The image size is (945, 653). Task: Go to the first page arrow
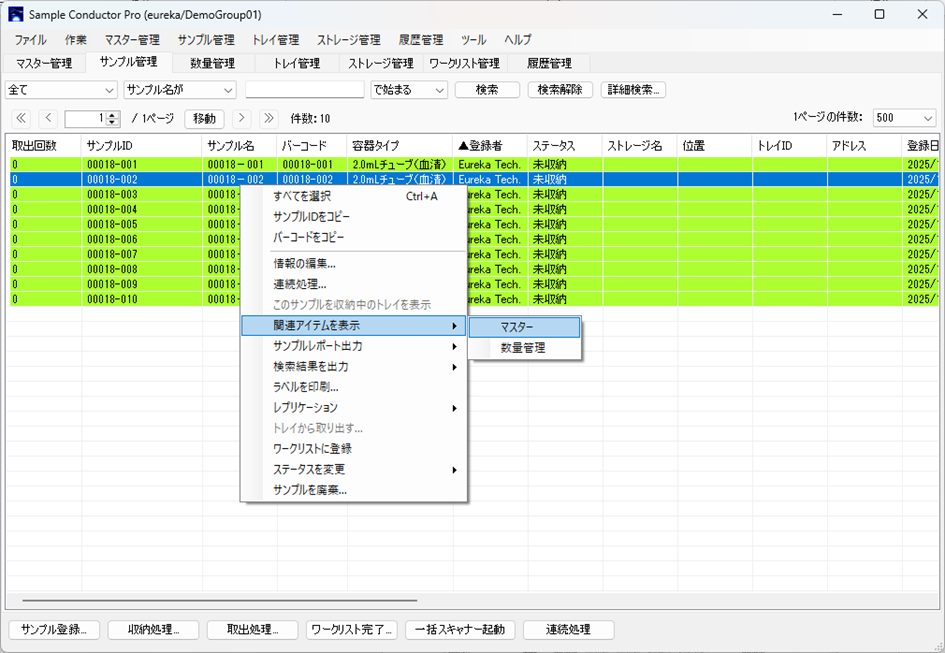click(x=21, y=119)
